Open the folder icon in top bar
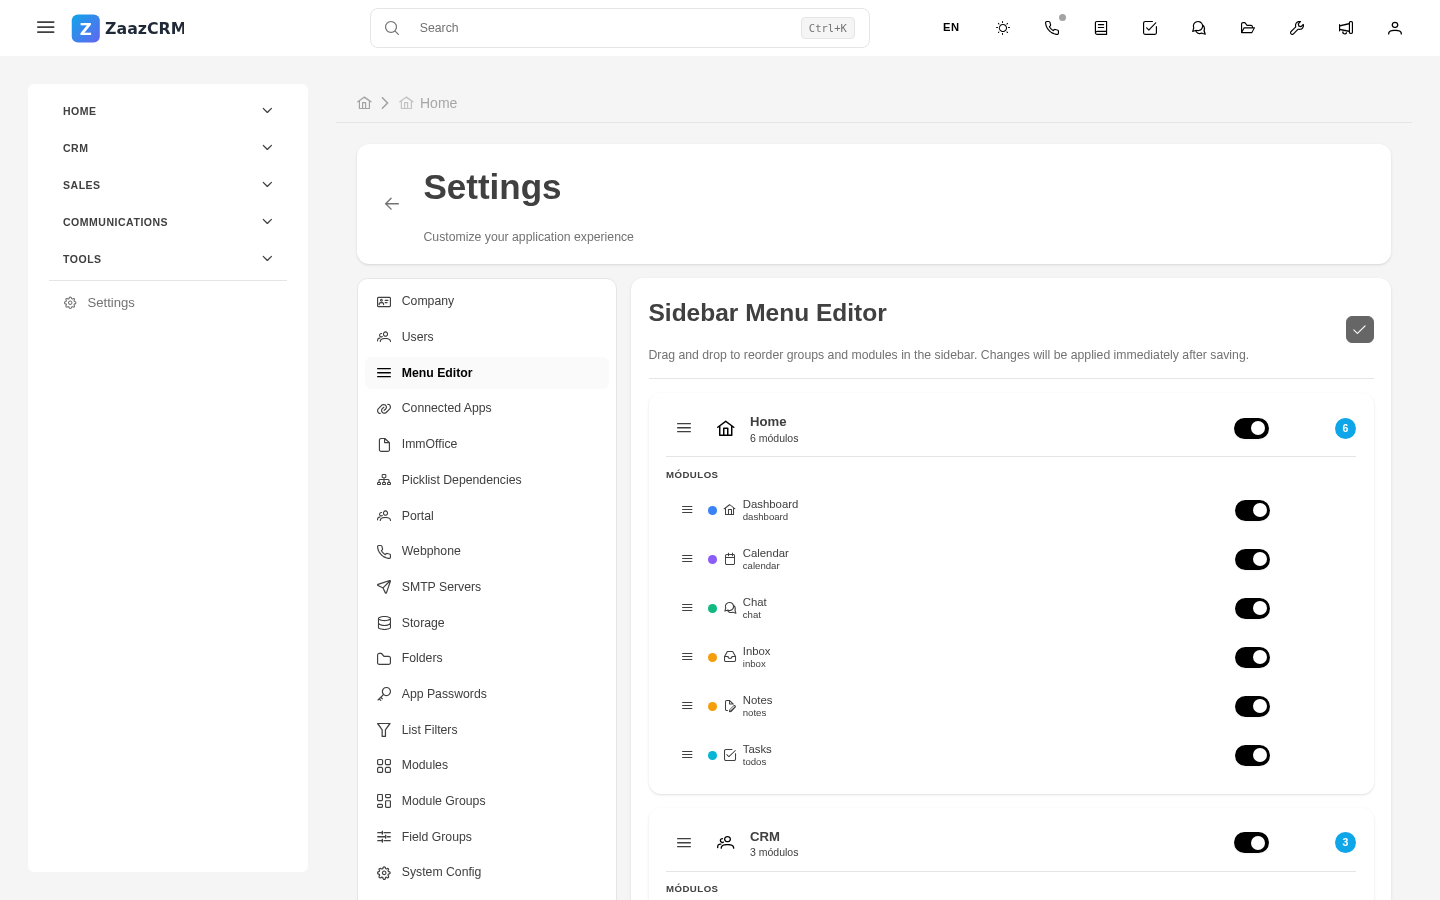Screen dimensions: 1440x900 click(x=1248, y=28)
